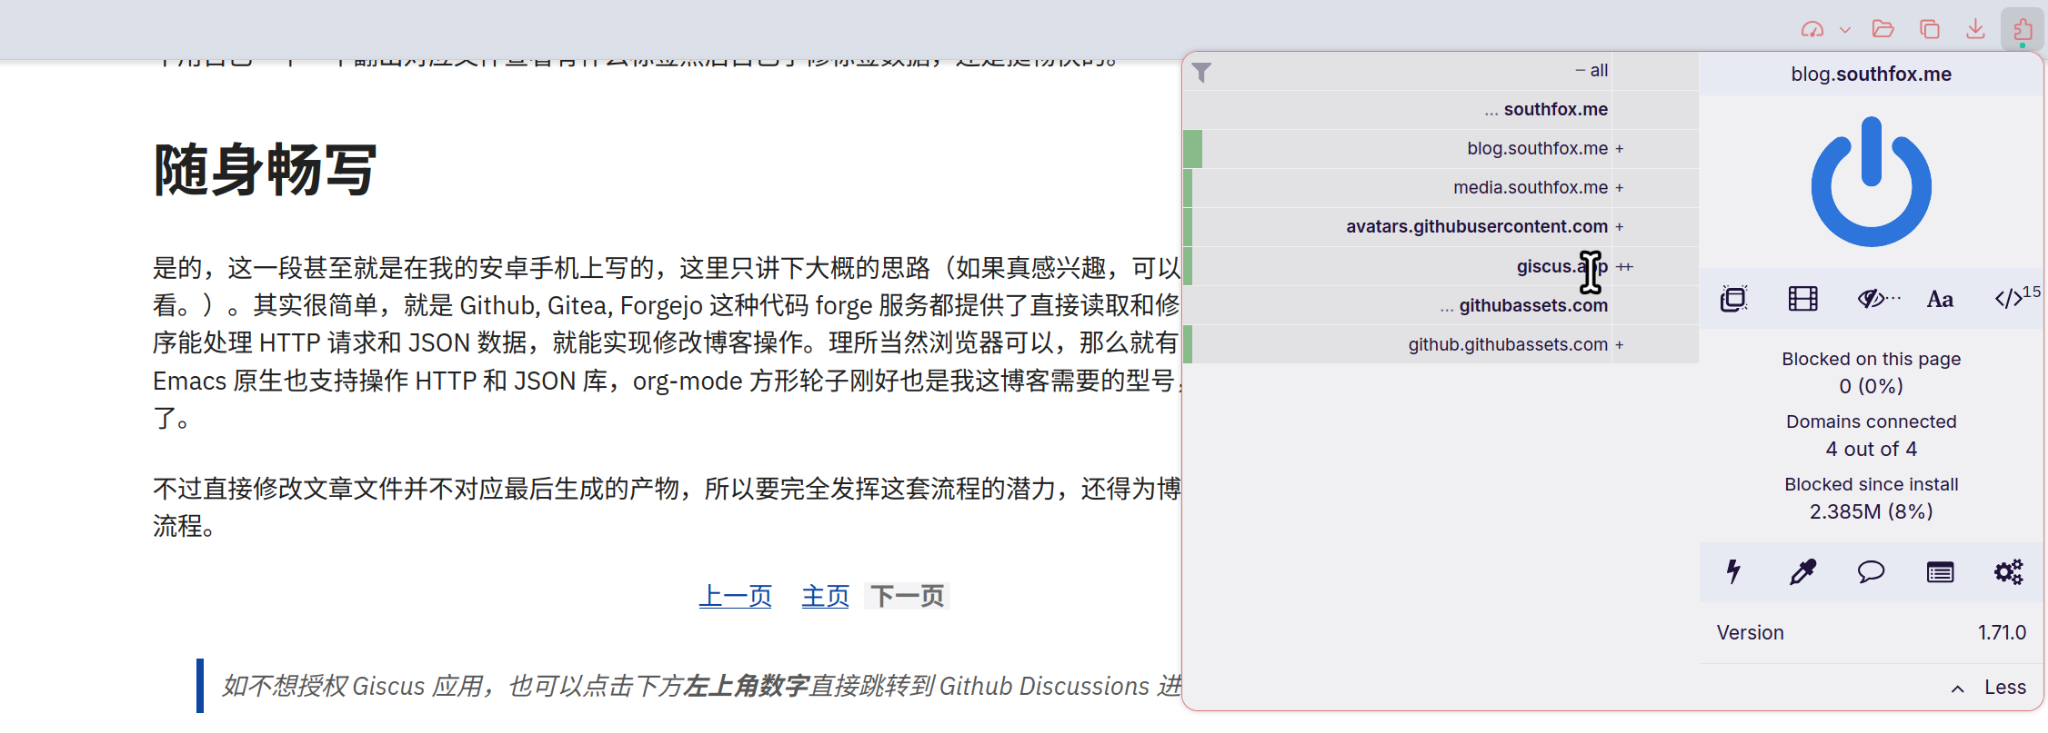Click the 'Blocked on this page' statistic
The height and width of the screenshot is (733, 2048).
1871,372
